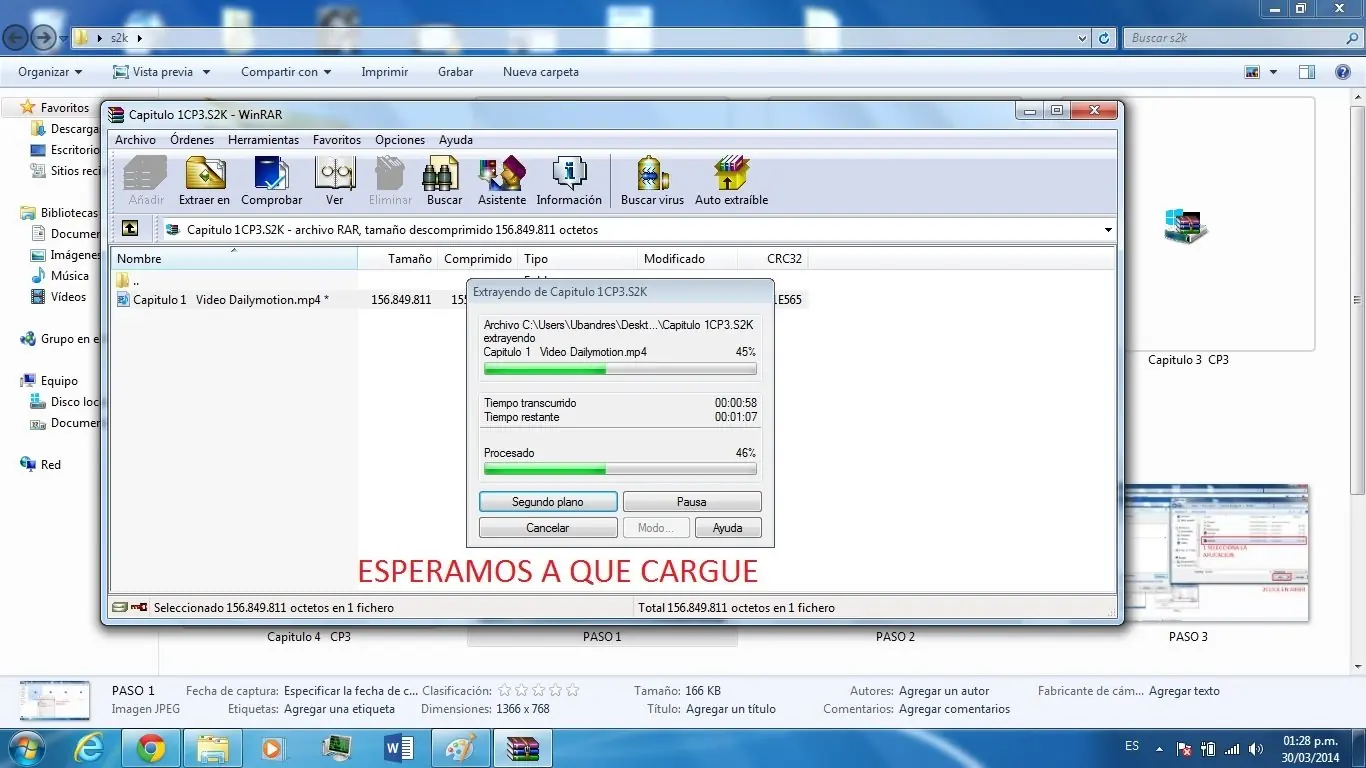The height and width of the screenshot is (768, 1366).
Task: Cancel the extraction with Cancelar
Action: point(548,528)
